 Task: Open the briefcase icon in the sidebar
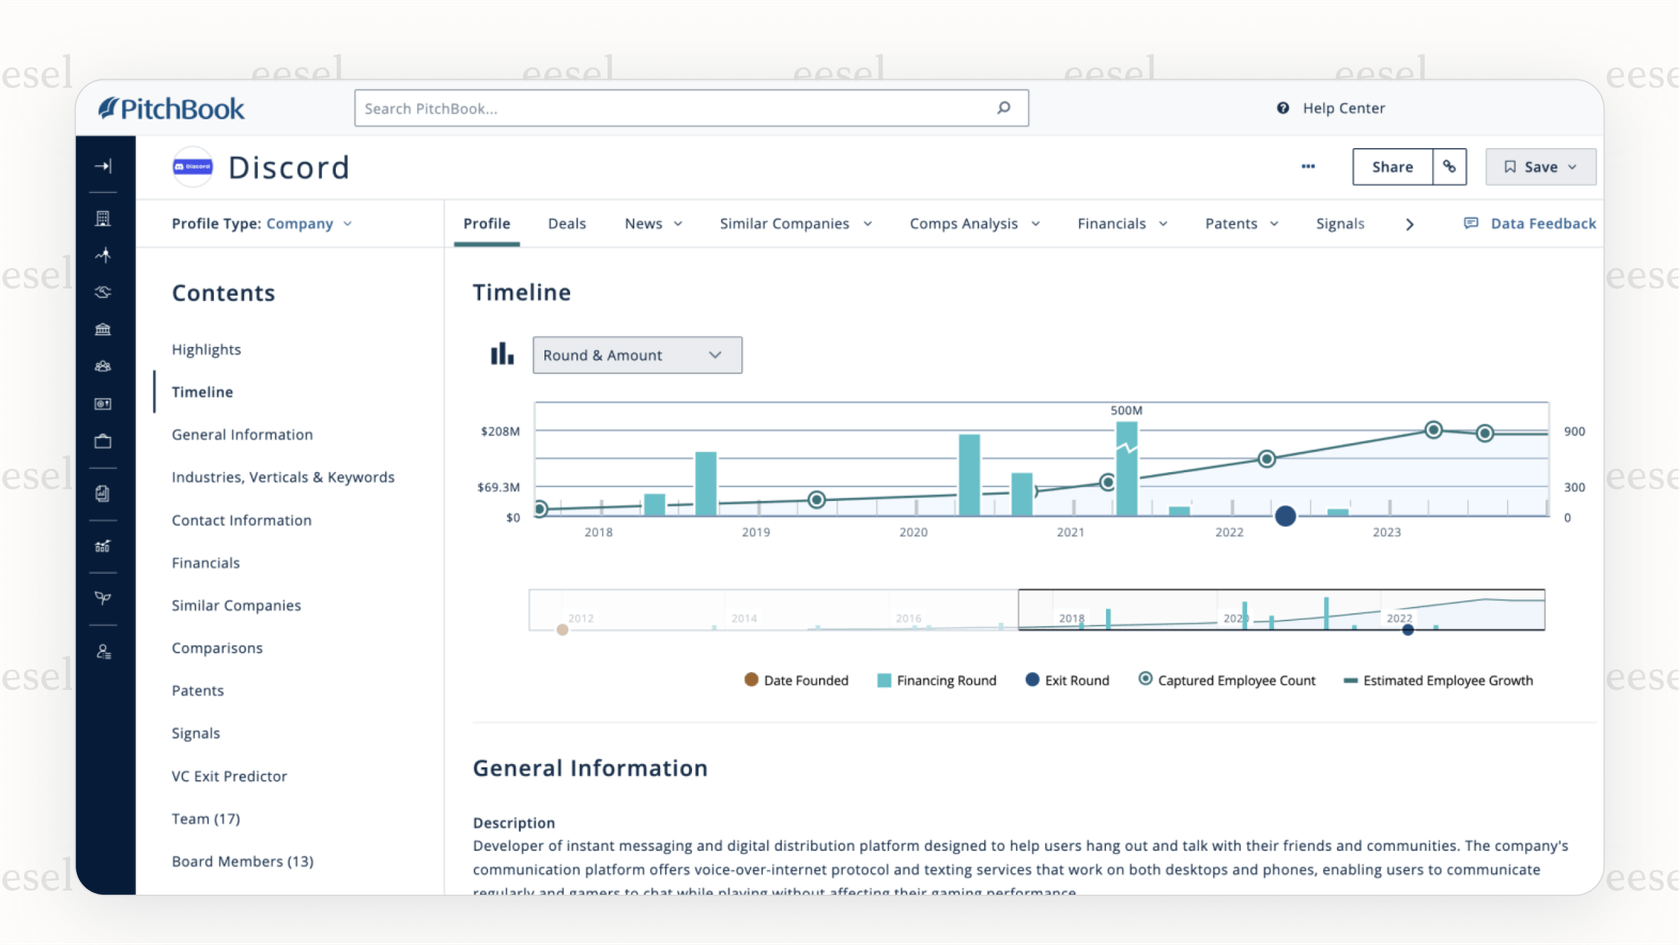[x=103, y=441]
